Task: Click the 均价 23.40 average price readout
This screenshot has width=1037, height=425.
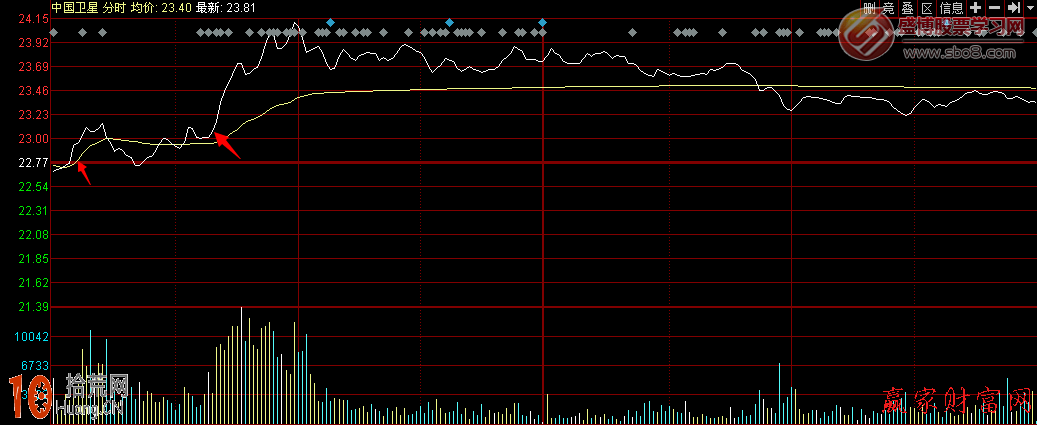Action: point(160,7)
